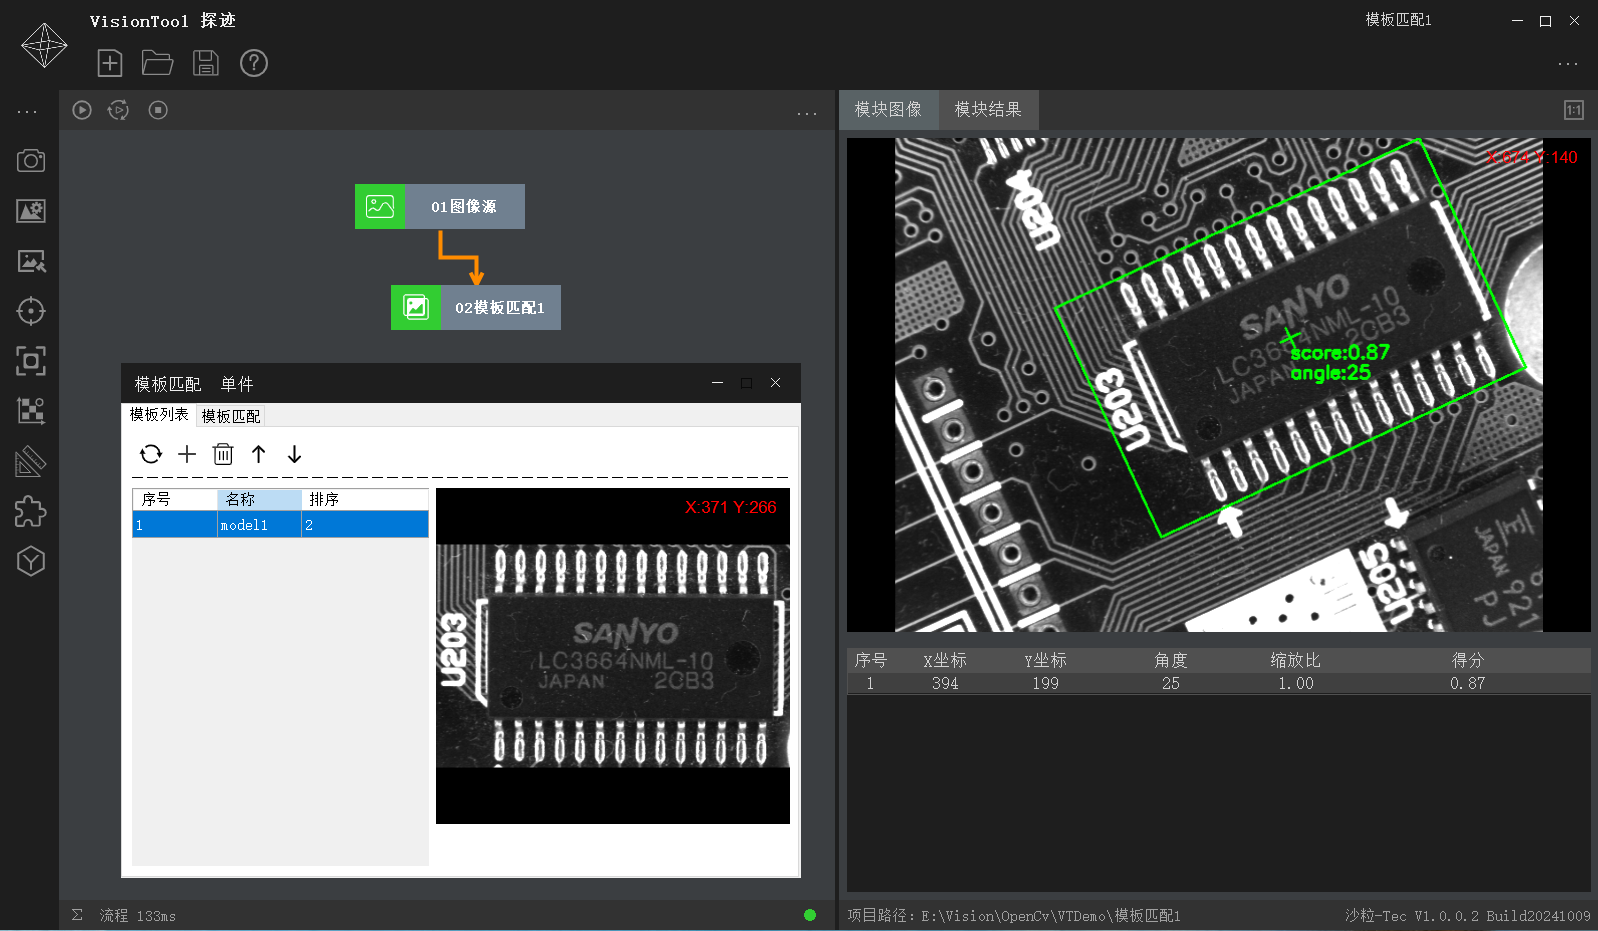Click the 缩放比 results column header
1598x931 pixels.
pyautogui.click(x=1296, y=660)
